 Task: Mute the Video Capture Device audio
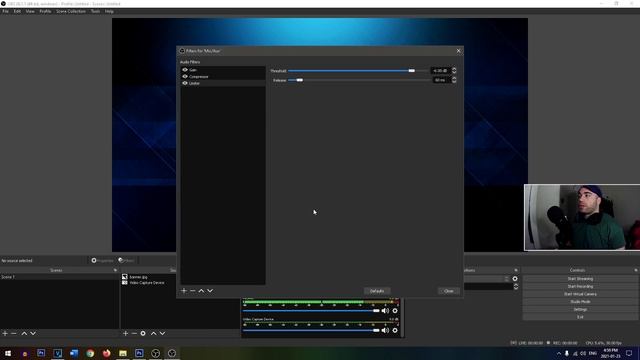click(x=385, y=330)
